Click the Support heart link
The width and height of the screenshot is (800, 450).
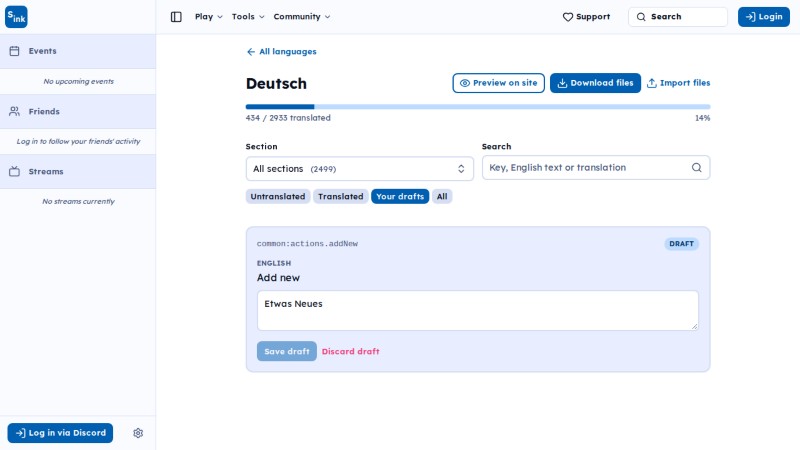586,17
